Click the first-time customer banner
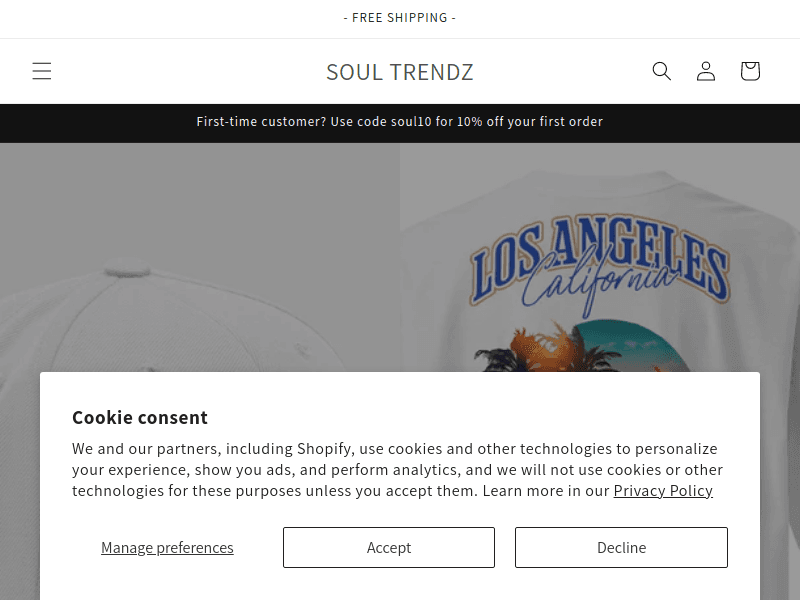The height and width of the screenshot is (600, 800). pos(399,121)
